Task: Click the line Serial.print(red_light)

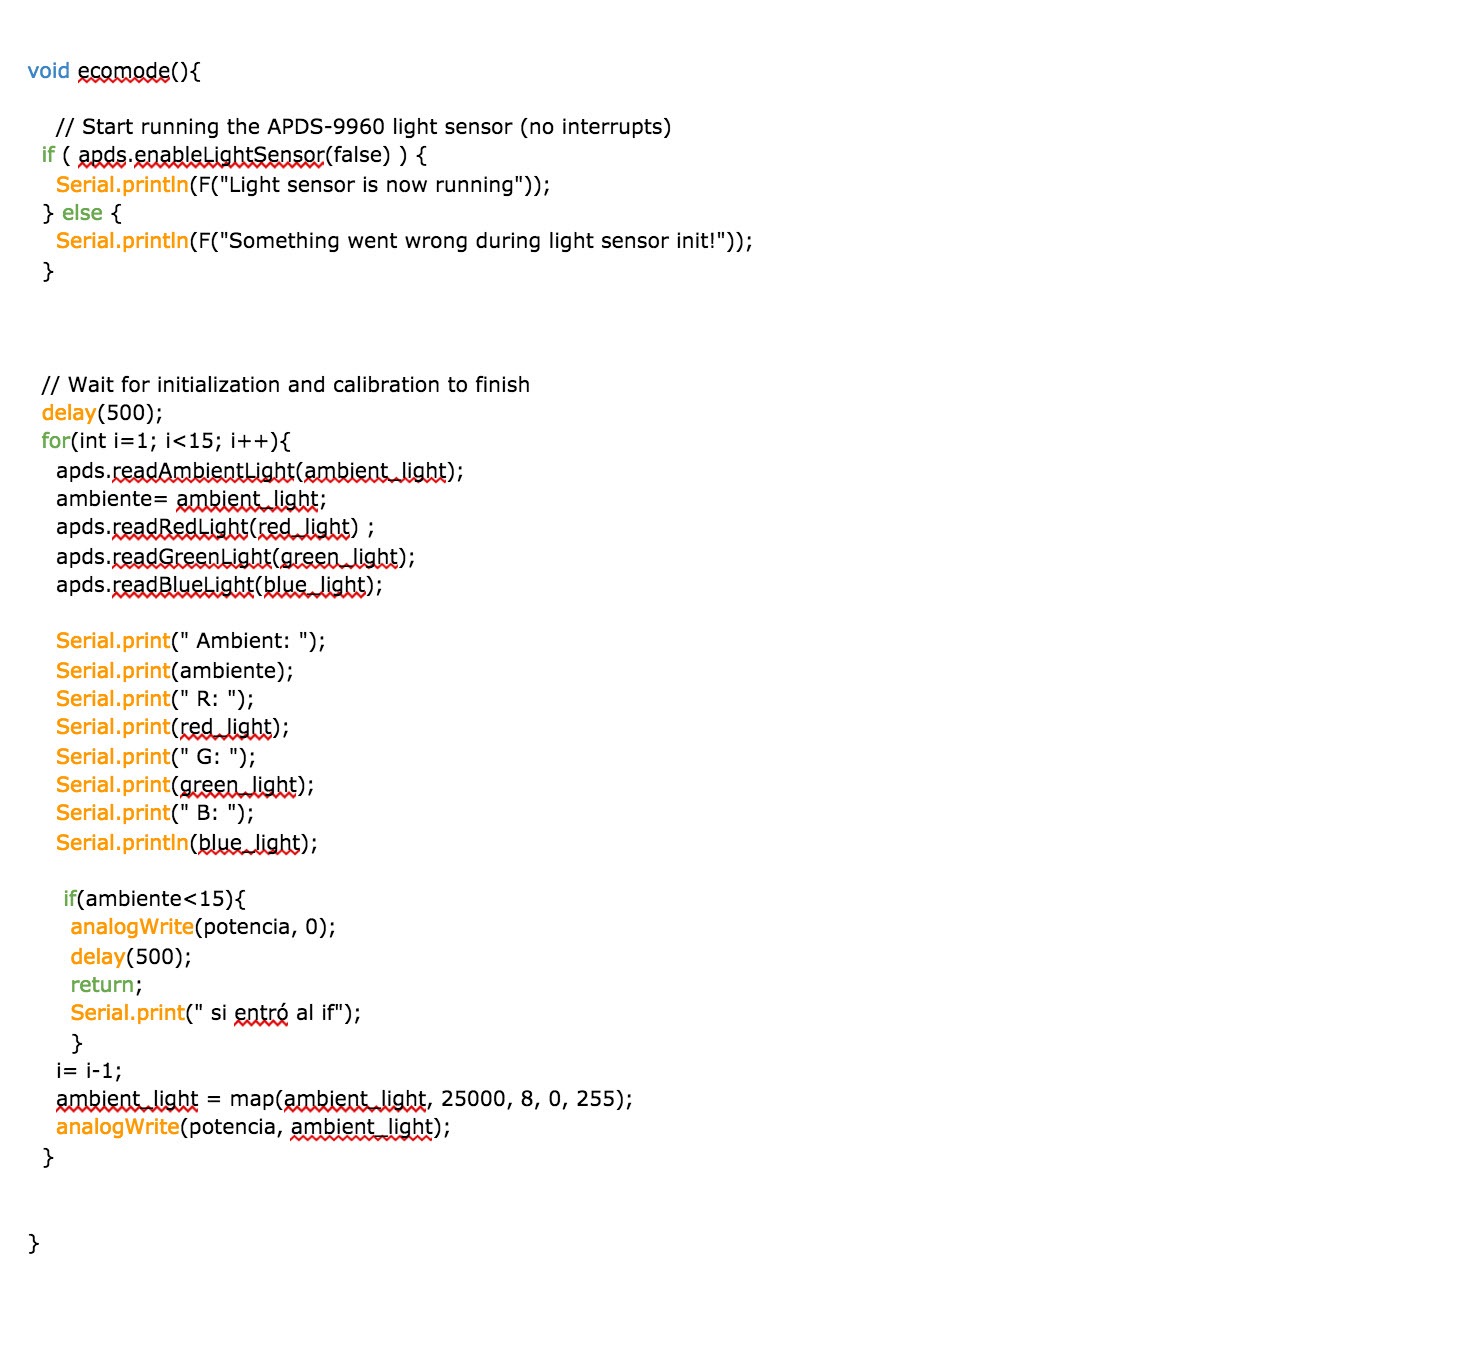Action: 172,727
